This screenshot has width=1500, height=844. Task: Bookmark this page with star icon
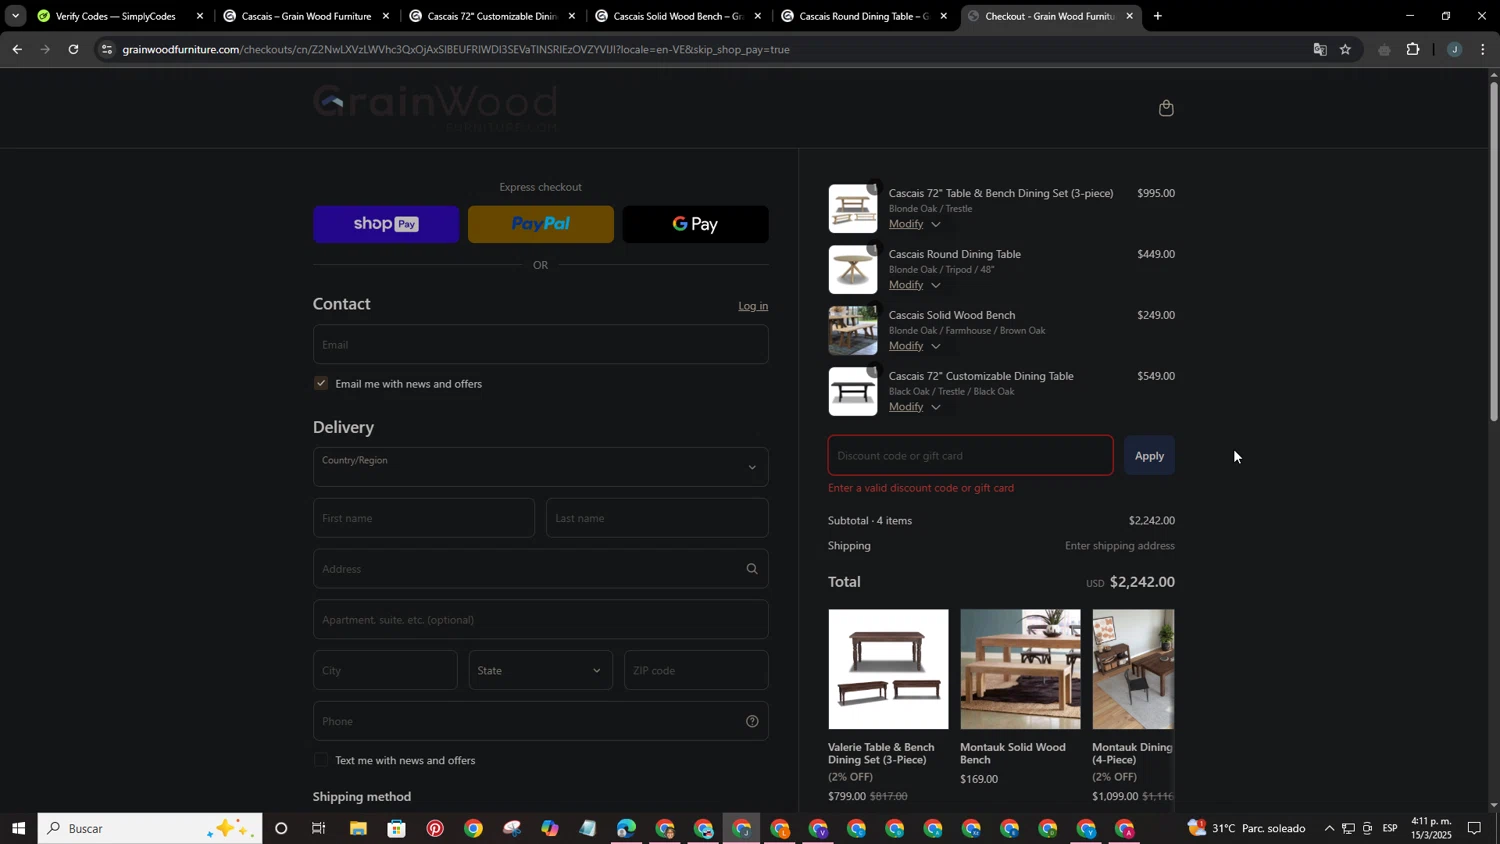(1345, 50)
